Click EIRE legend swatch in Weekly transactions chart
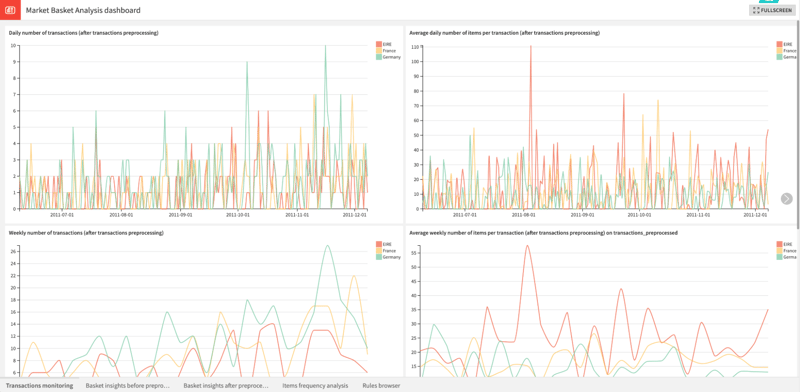This screenshot has width=800, height=392. point(379,244)
